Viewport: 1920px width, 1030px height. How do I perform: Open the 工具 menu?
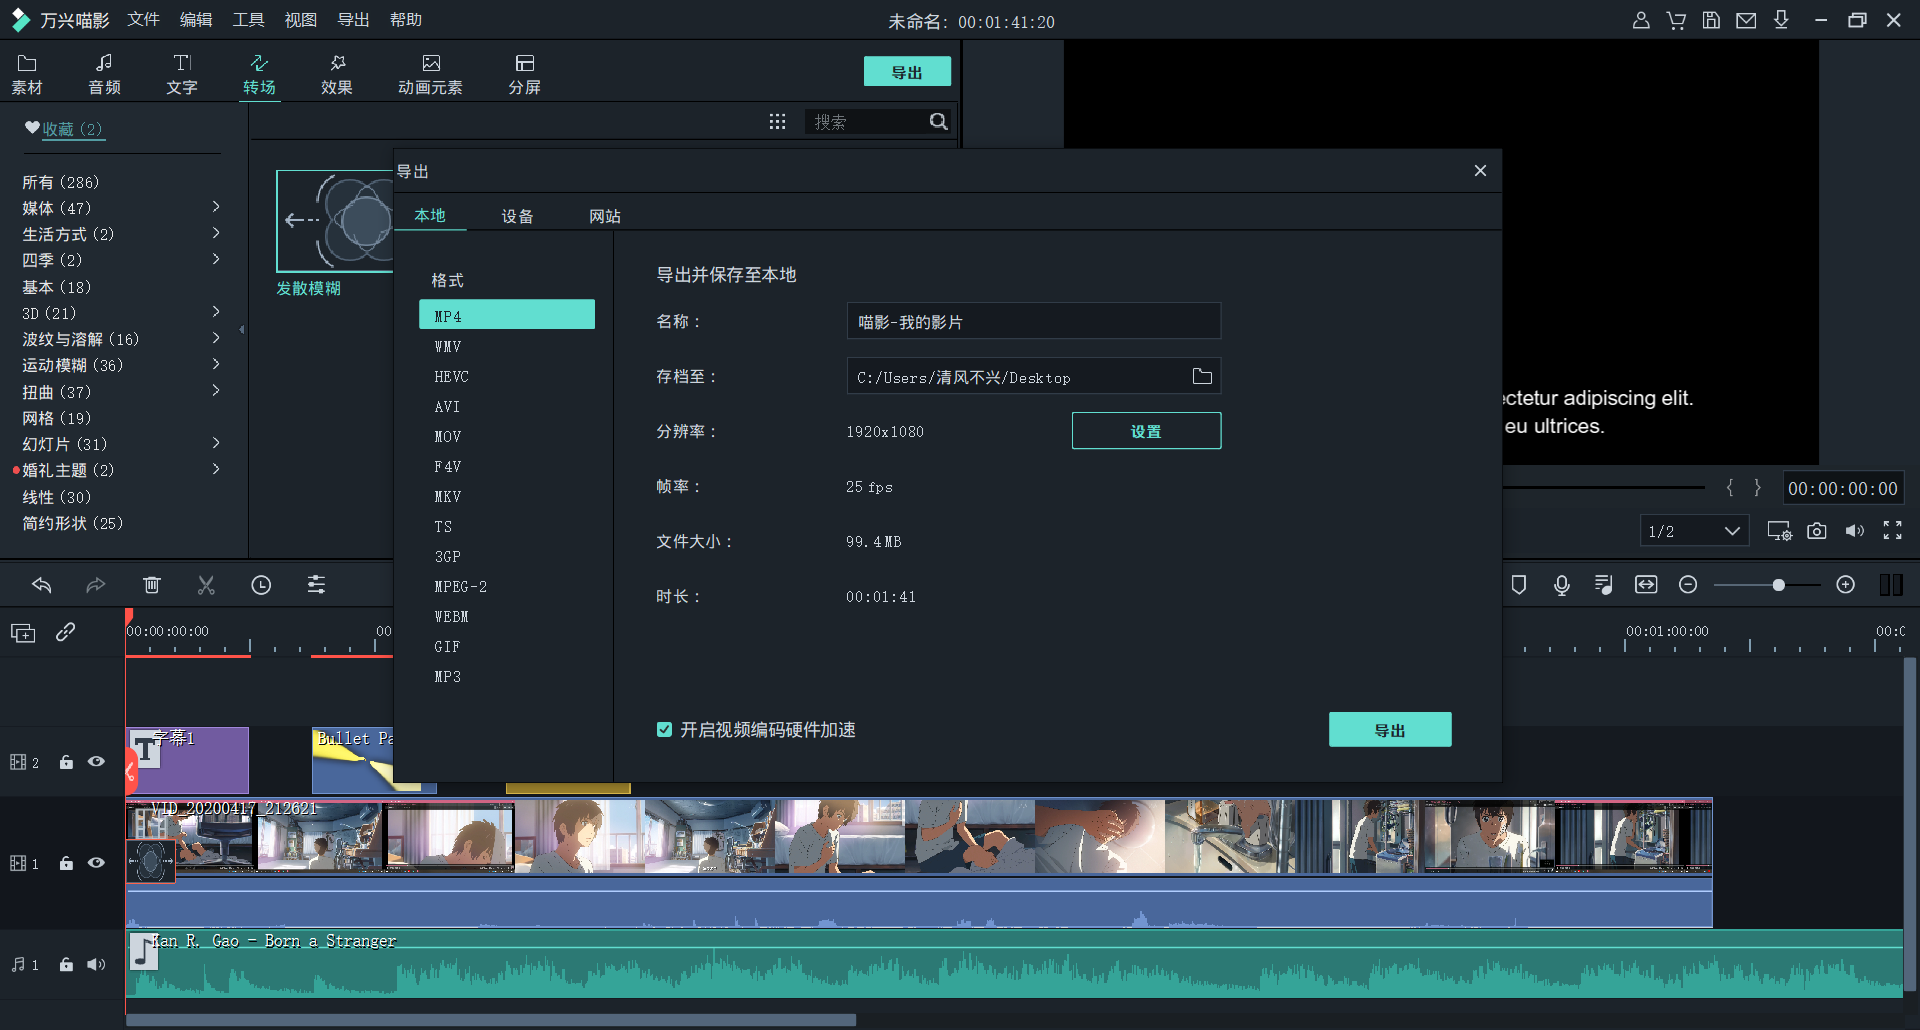pos(248,20)
